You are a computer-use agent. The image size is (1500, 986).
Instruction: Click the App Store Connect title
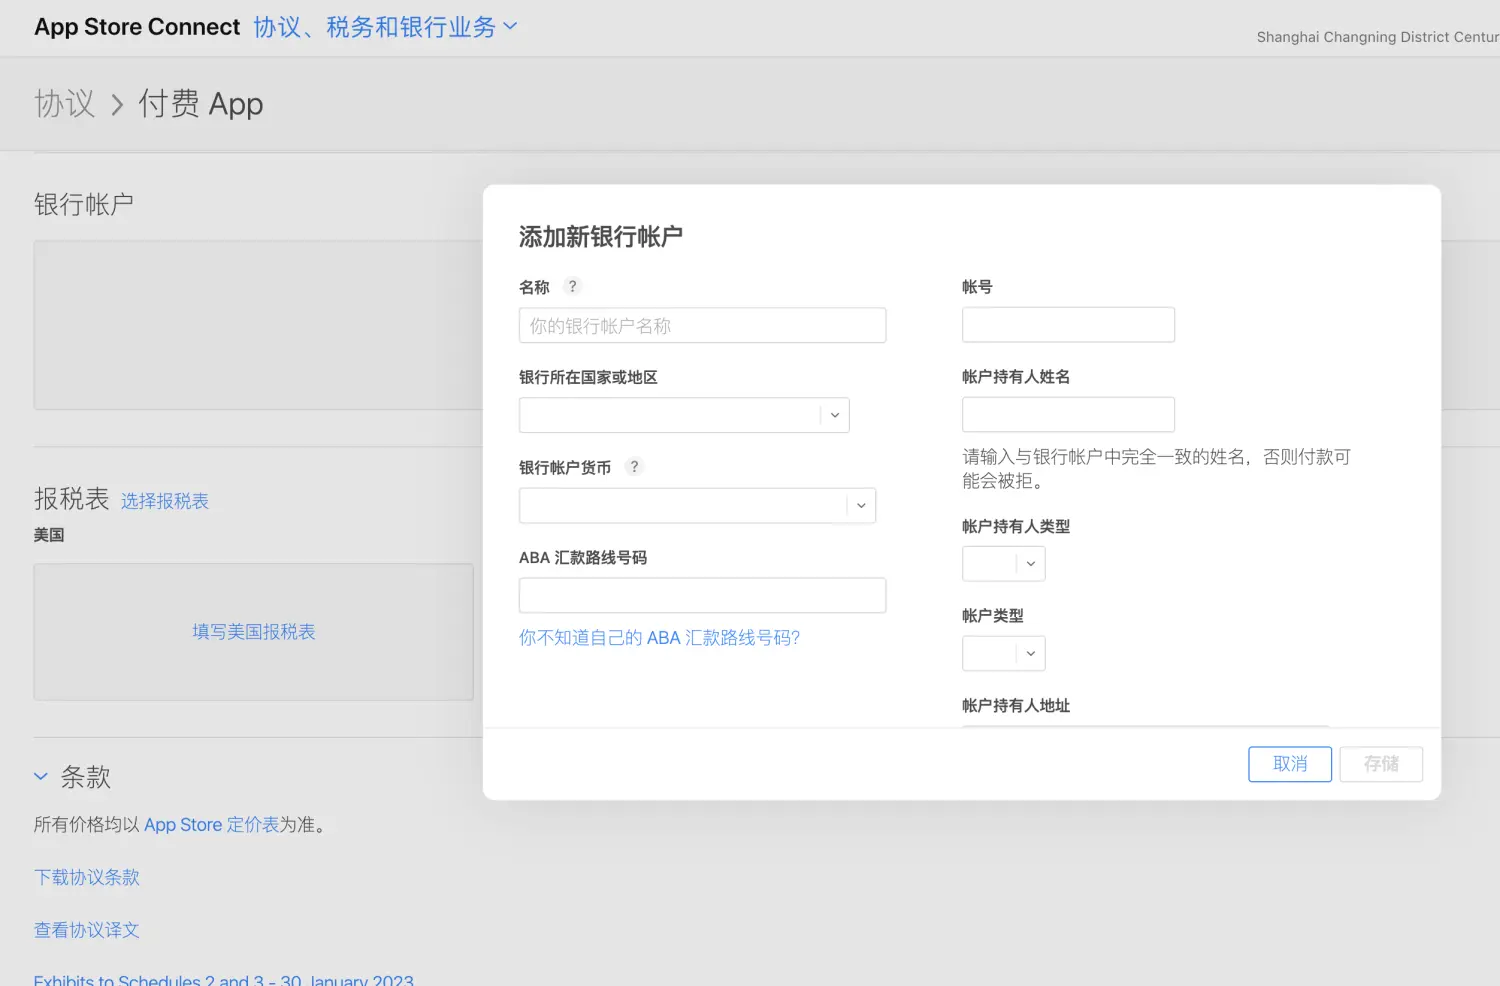(137, 27)
